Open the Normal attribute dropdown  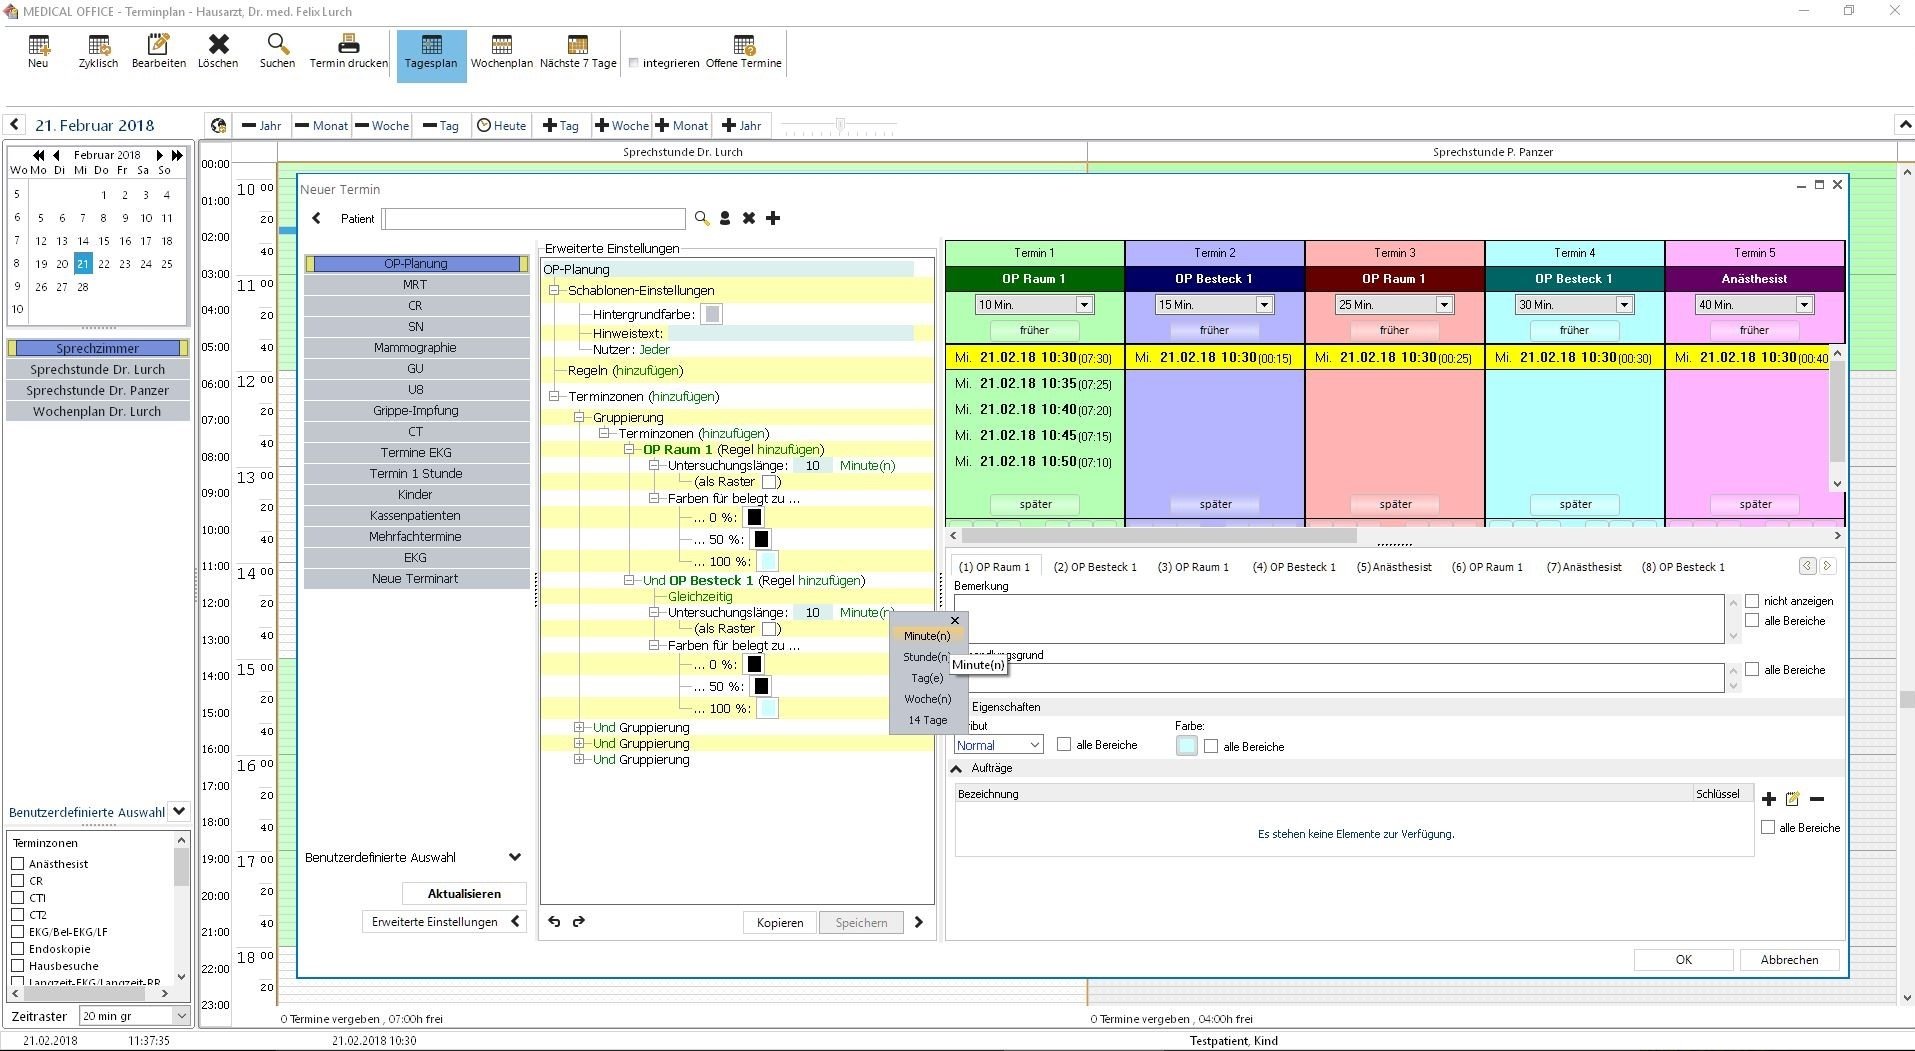coord(1034,744)
